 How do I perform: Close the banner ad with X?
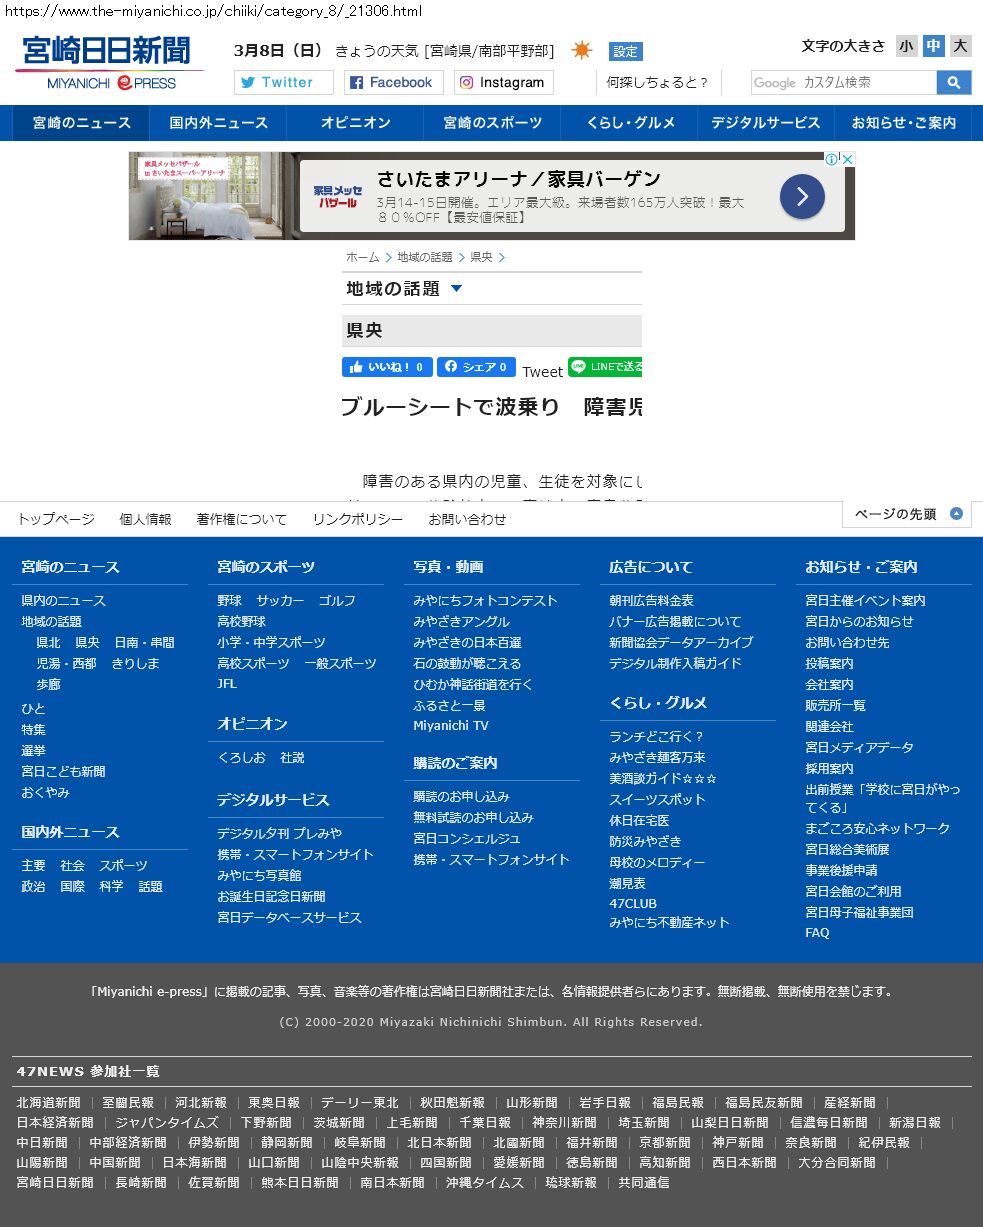tap(847, 159)
